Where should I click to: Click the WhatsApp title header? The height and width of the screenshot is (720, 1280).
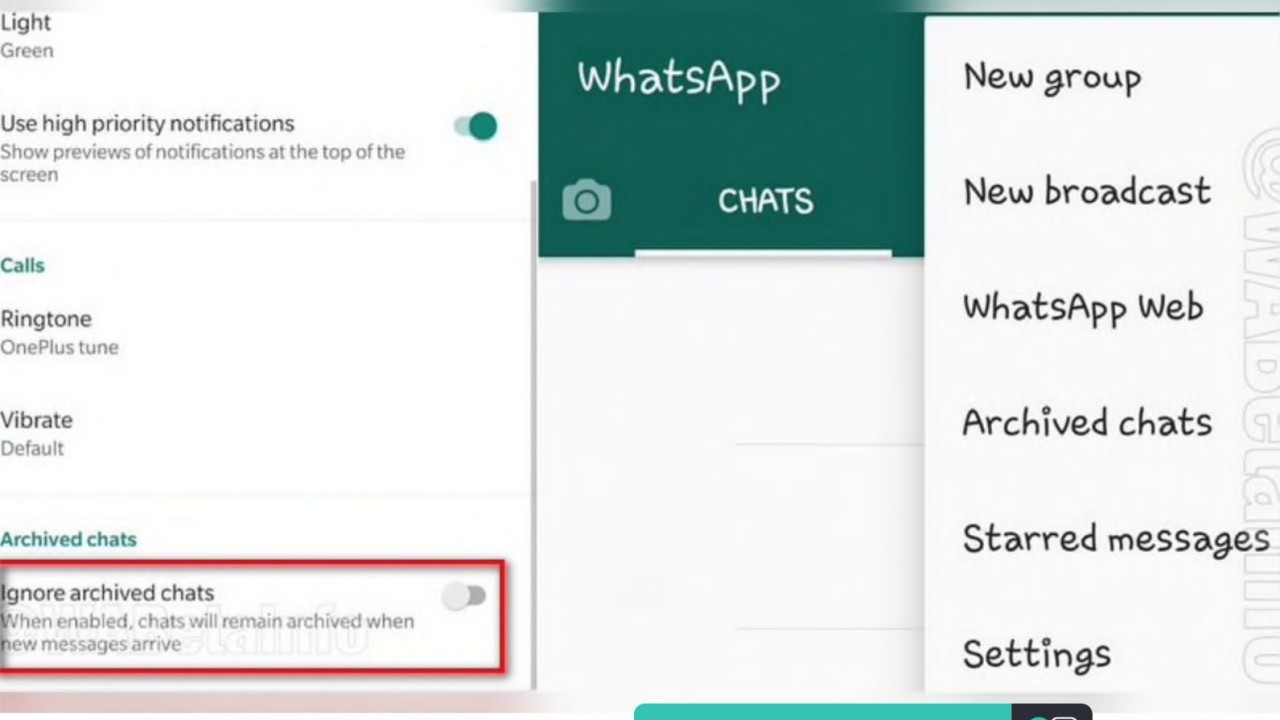(x=679, y=79)
